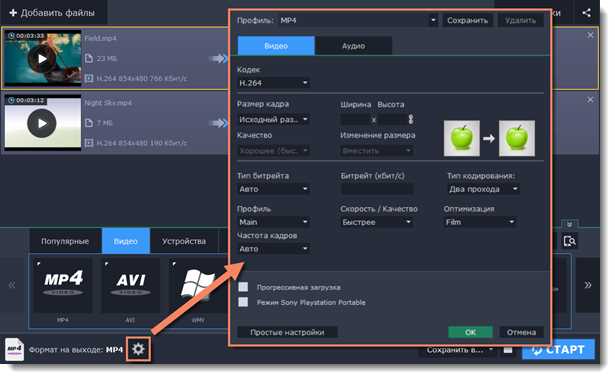Viewport: 615px width, 379px height.
Task: Click the resulting green apple preview image
Action: [x=517, y=138]
